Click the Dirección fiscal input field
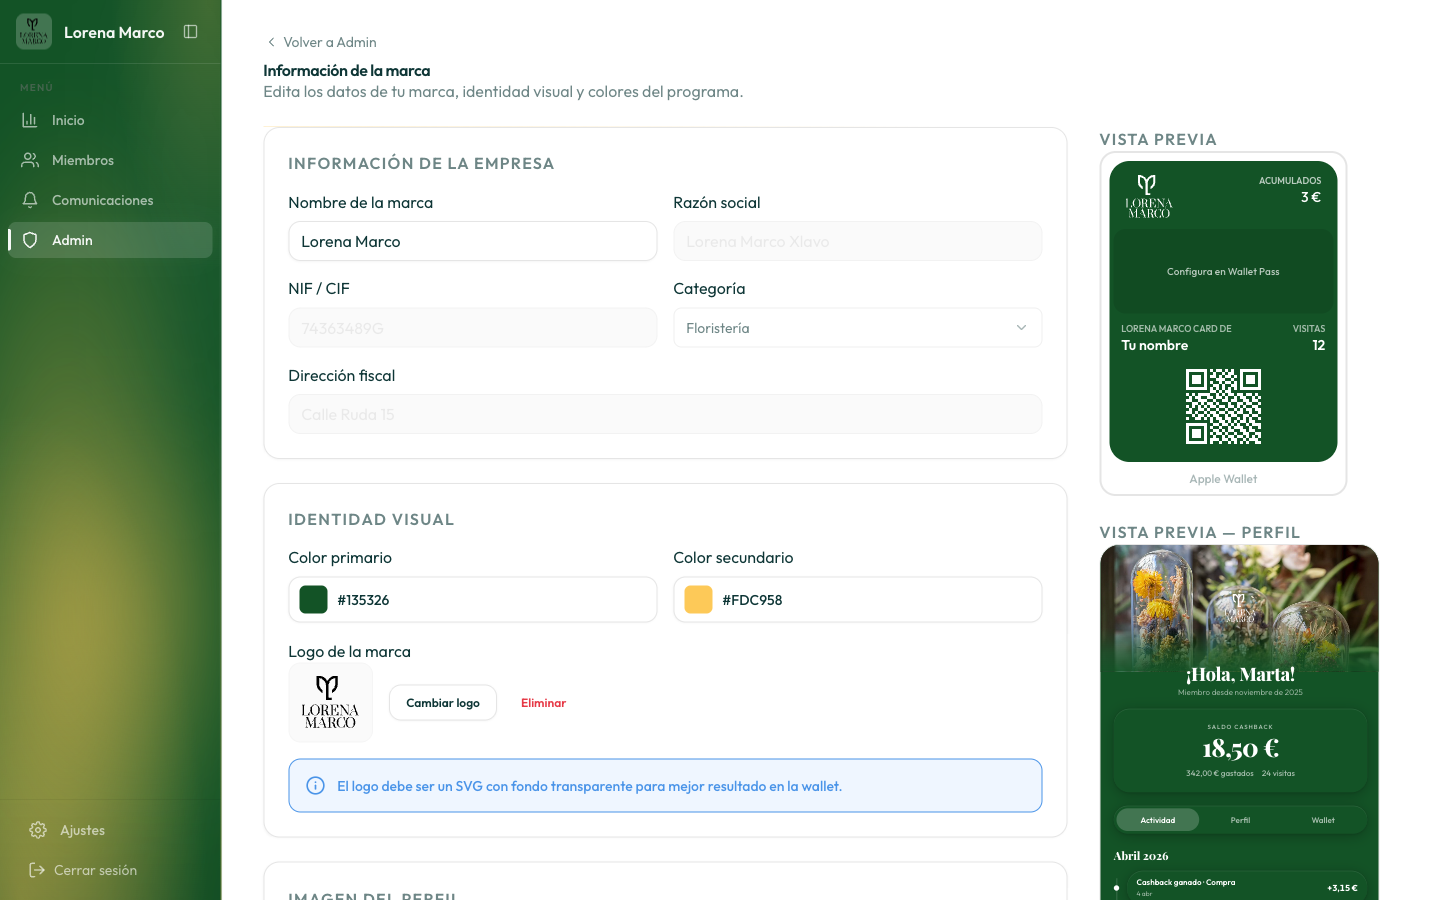 [665, 414]
